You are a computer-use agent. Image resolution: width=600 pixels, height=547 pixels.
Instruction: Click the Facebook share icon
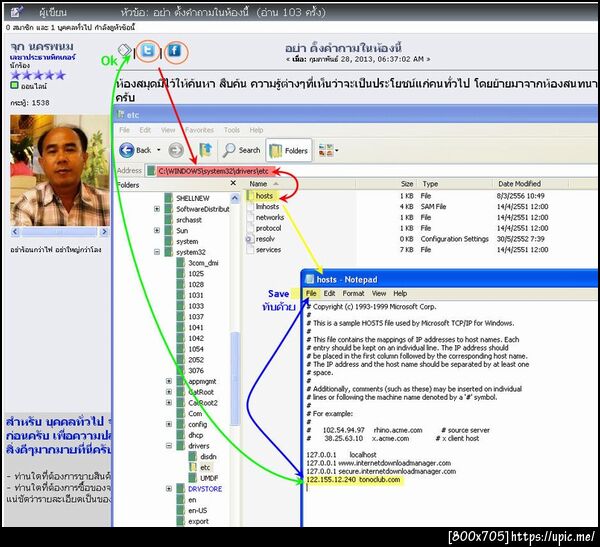click(x=174, y=51)
